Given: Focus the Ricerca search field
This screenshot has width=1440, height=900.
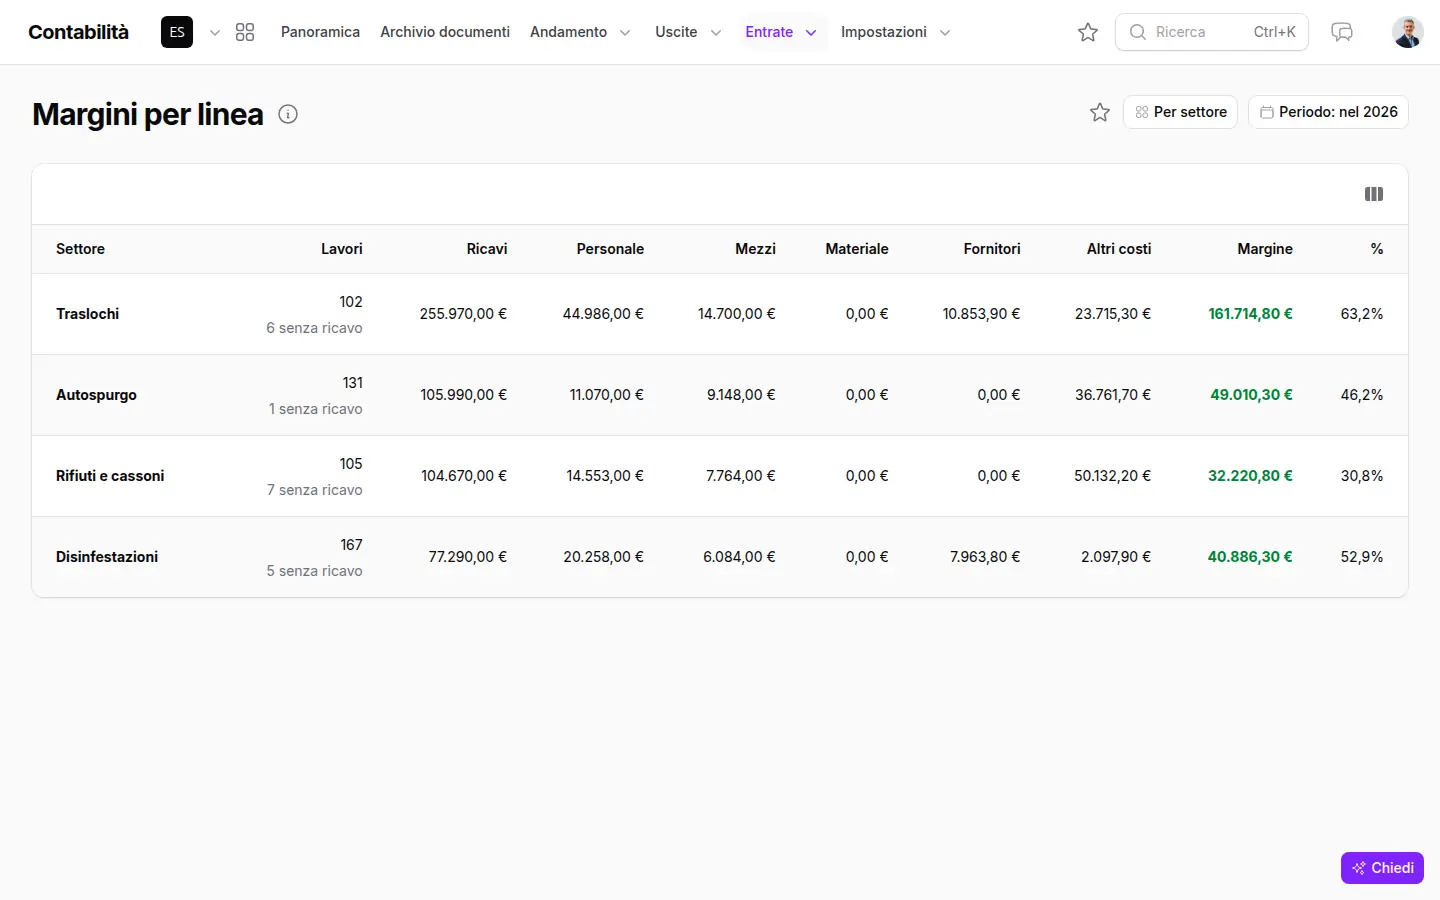Looking at the screenshot, I should point(1211,32).
